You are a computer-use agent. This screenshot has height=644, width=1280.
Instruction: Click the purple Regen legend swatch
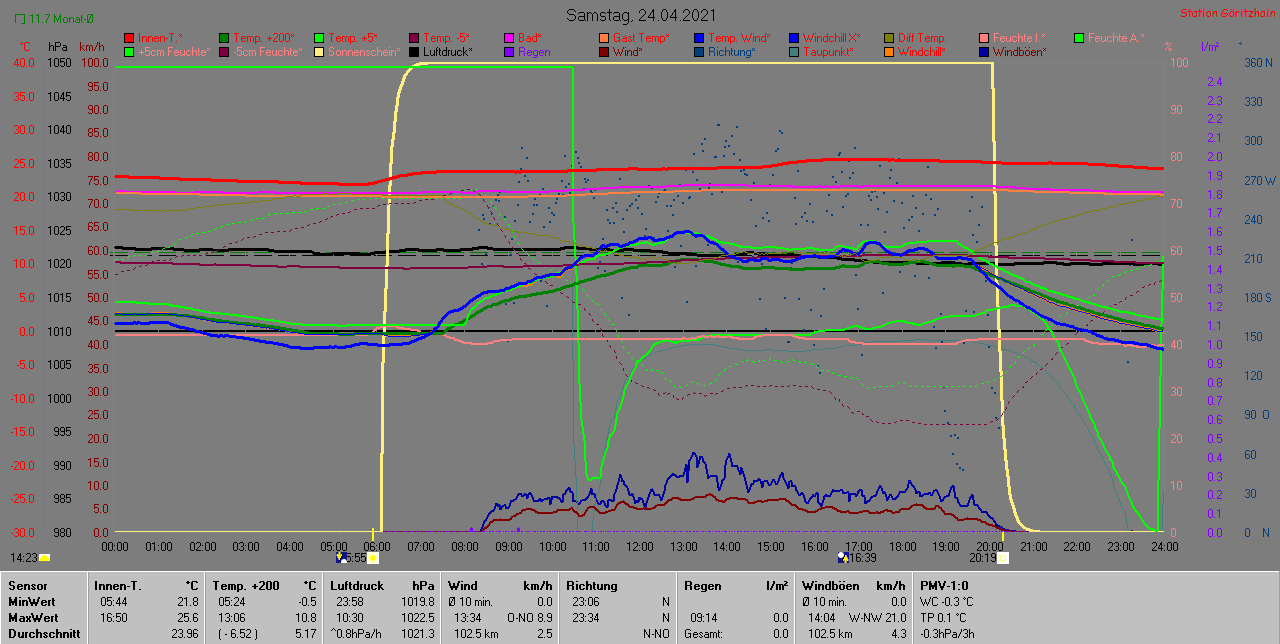click(509, 52)
